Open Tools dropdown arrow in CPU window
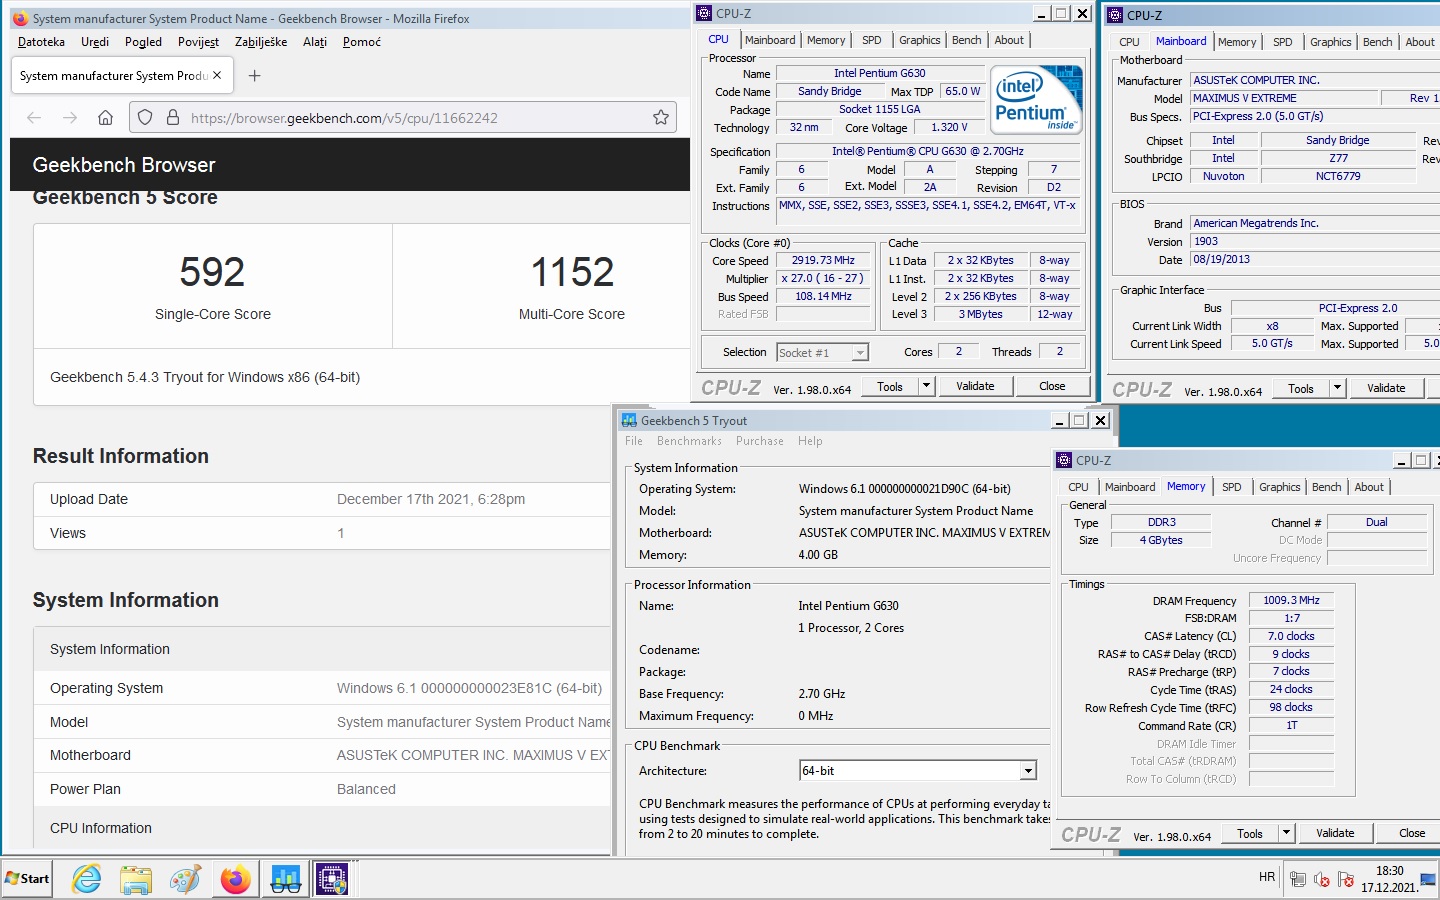 [x=926, y=386]
